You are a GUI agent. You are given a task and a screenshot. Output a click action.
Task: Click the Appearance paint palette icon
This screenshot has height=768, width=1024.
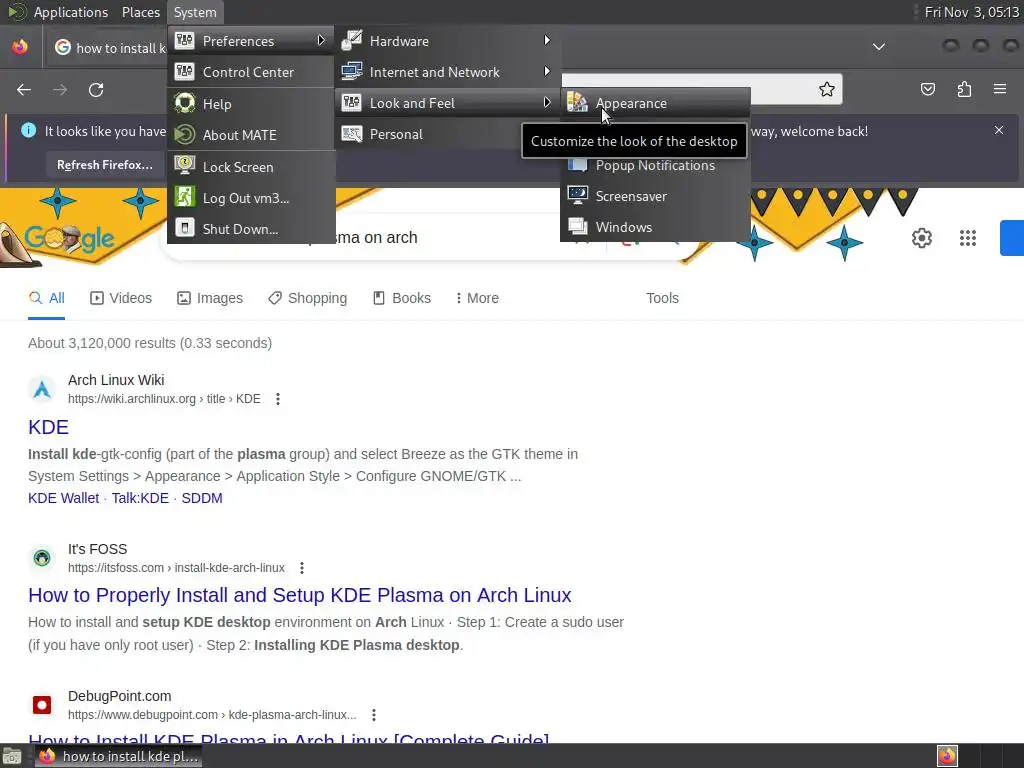point(577,103)
